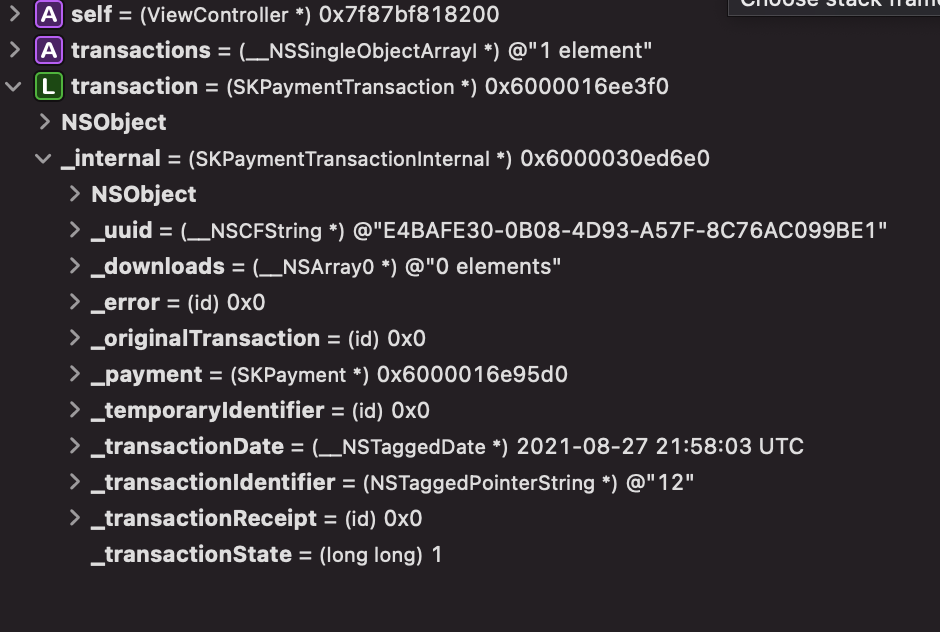Collapse the _internal disclosure chevron
940x632 pixels.
tap(43, 159)
